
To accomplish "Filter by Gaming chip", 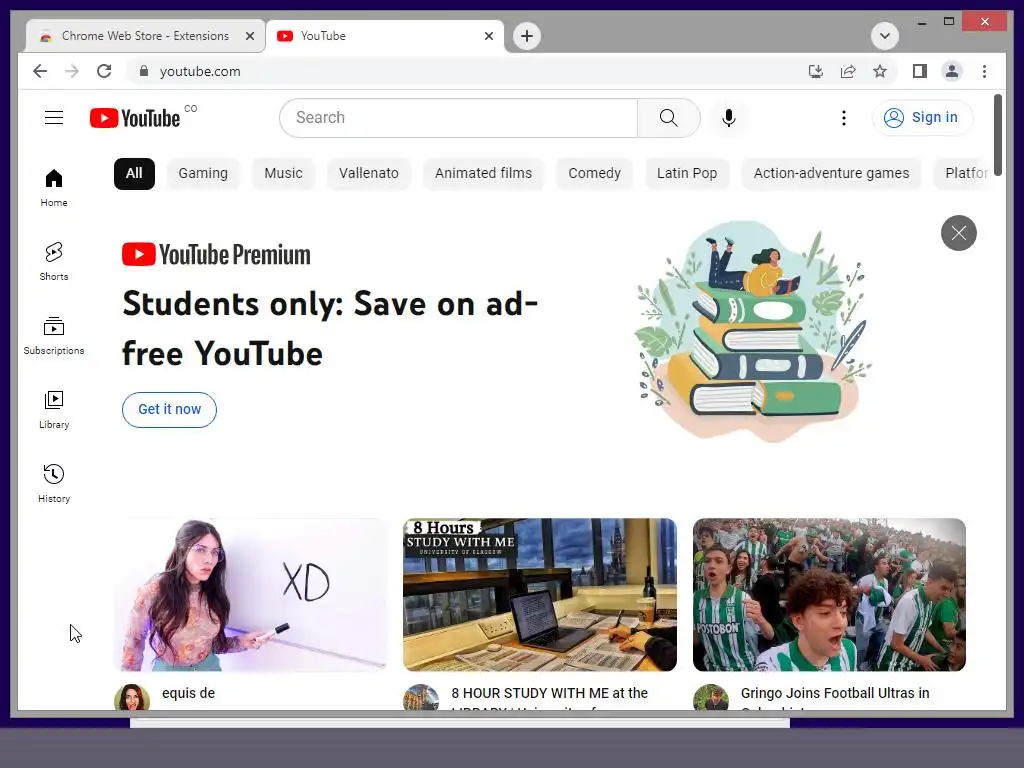I will tap(203, 174).
